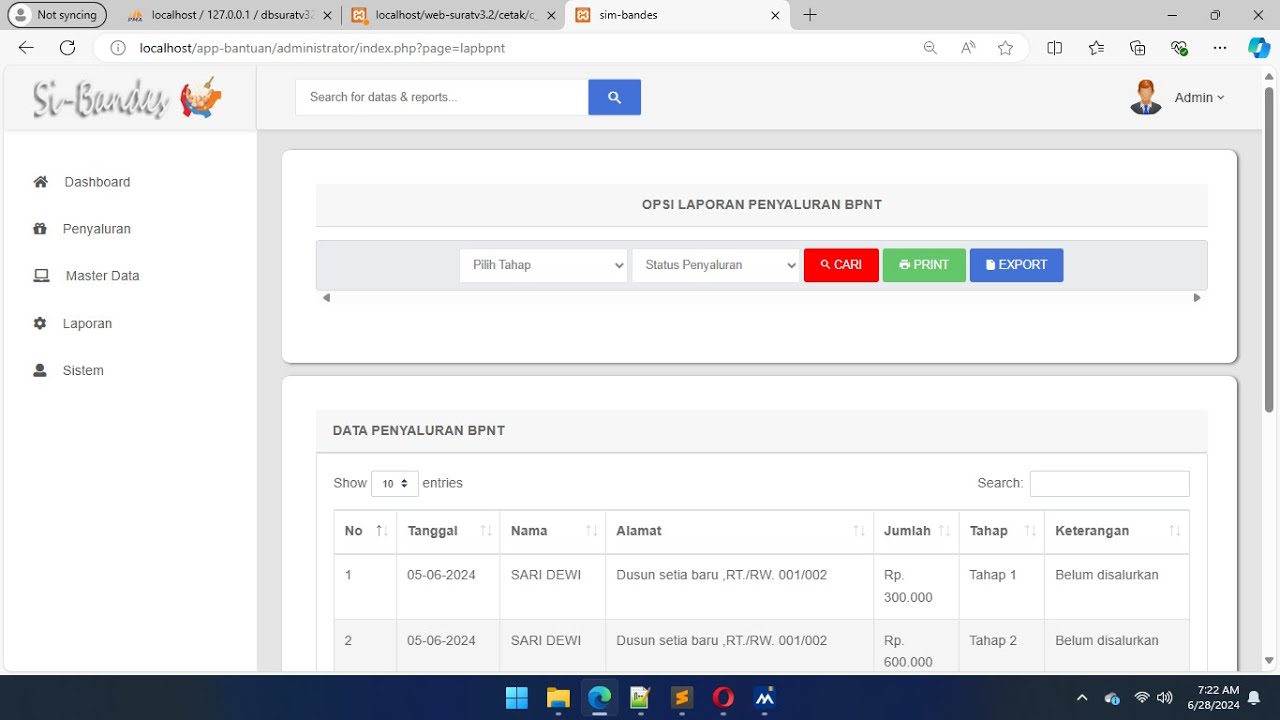Click the Admin avatar picture
This screenshot has width=1280, height=720.
coord(1146,97)
